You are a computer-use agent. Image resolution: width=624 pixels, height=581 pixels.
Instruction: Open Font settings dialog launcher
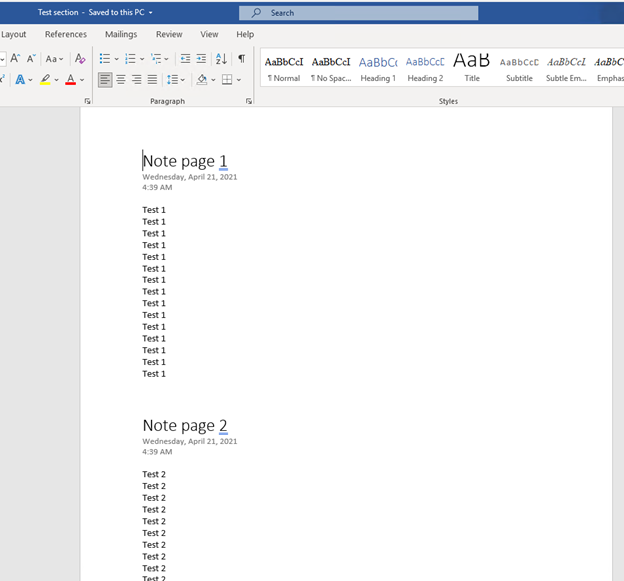pyautogui.click(x=87, y=101)
